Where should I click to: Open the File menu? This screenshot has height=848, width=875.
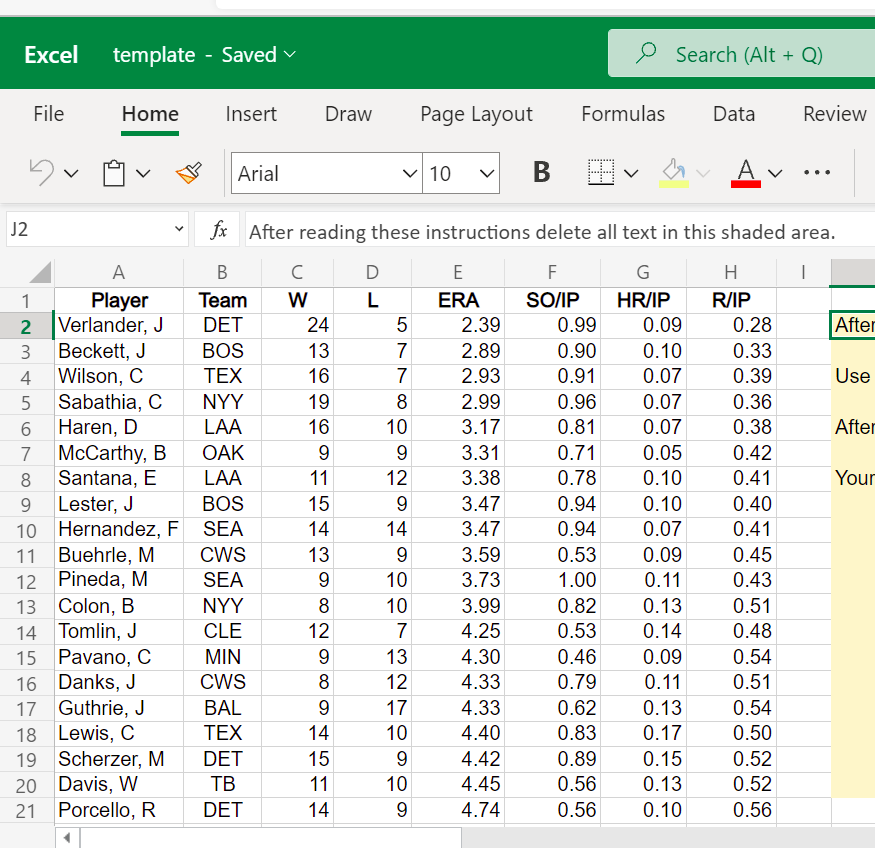point(48,114)
